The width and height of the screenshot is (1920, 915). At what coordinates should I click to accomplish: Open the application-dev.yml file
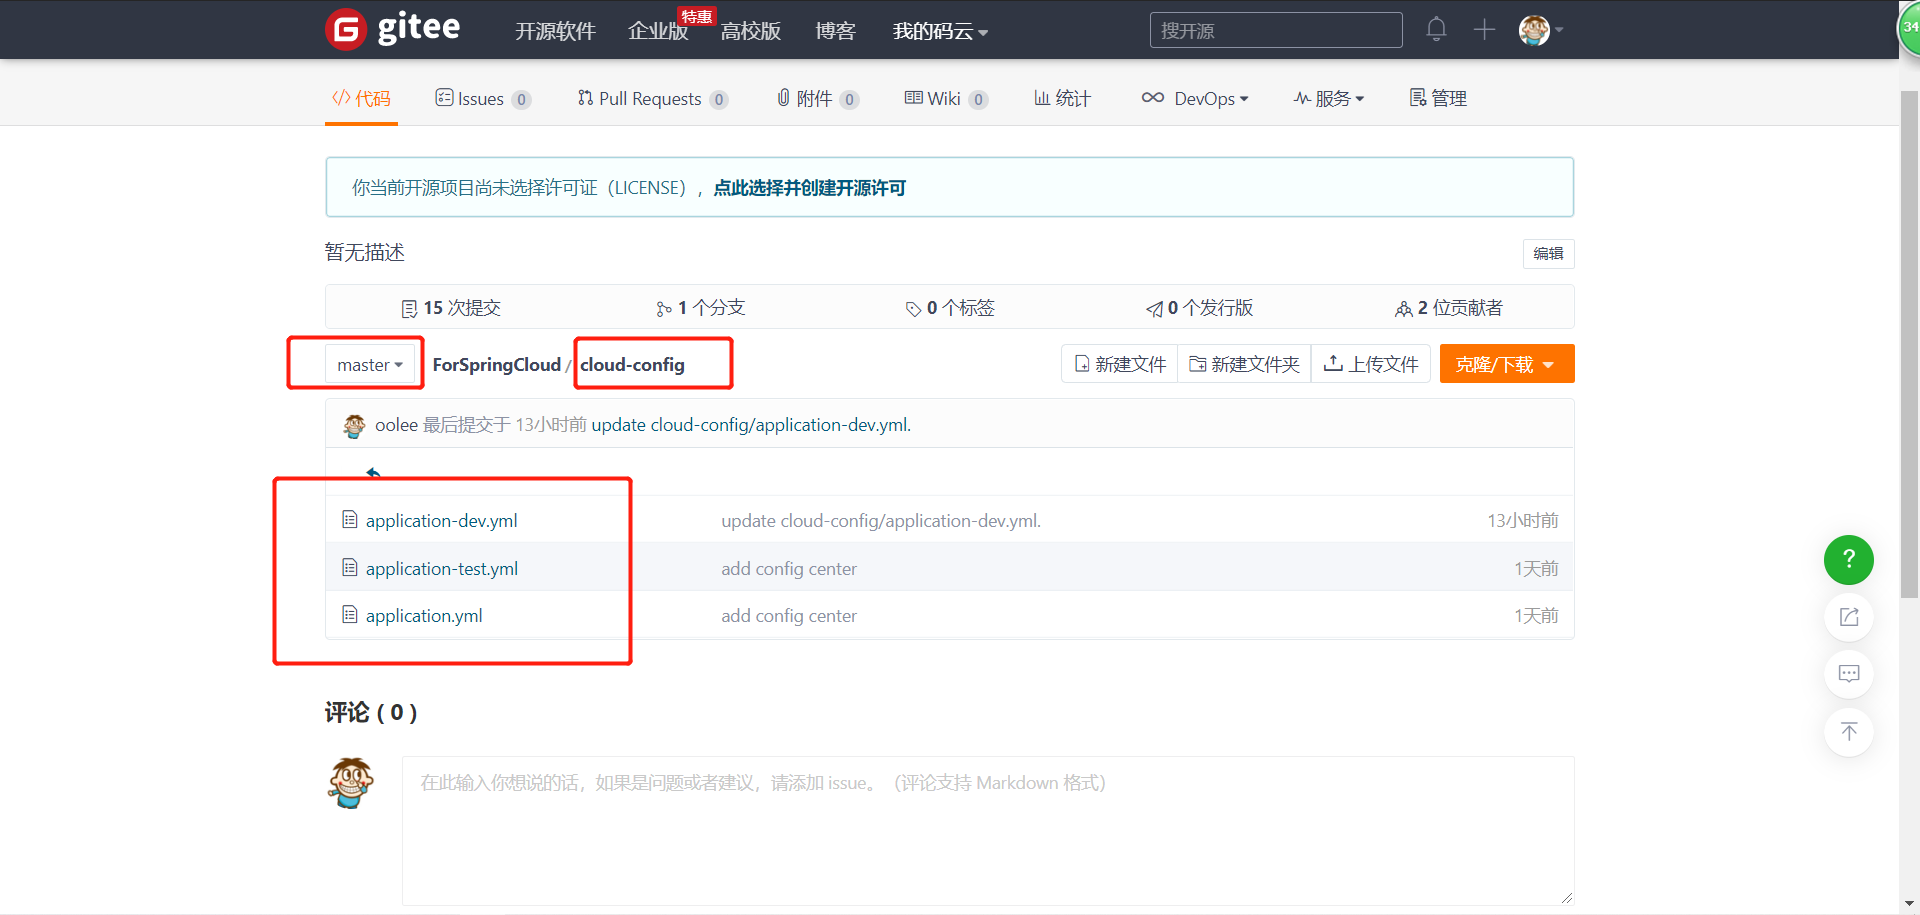[442, 520]
